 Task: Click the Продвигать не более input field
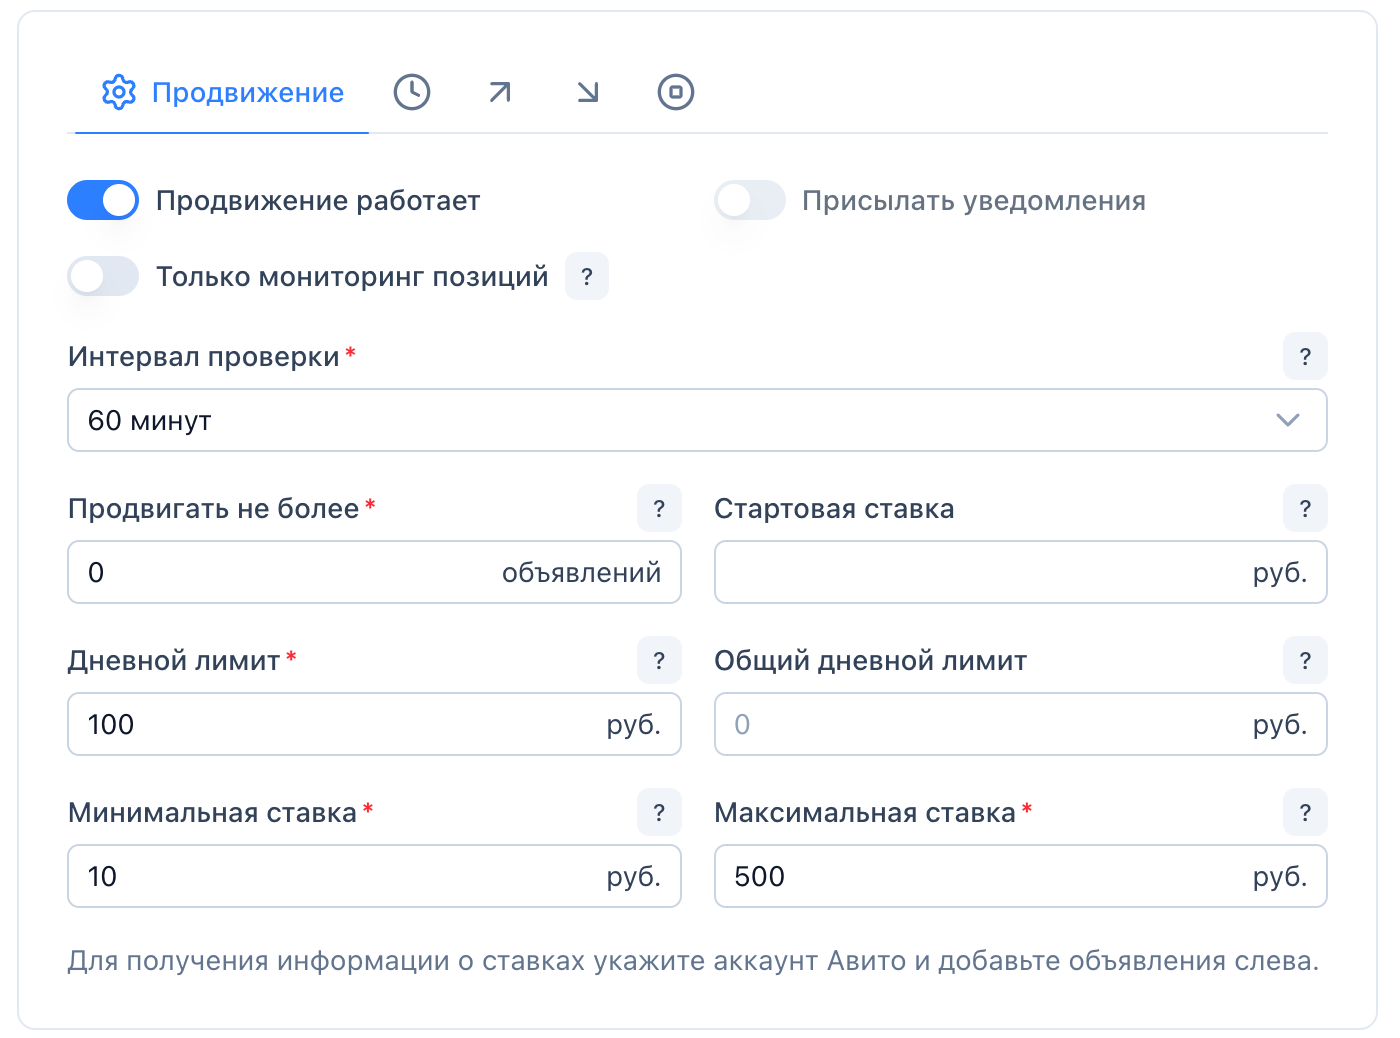click(290, 572)
